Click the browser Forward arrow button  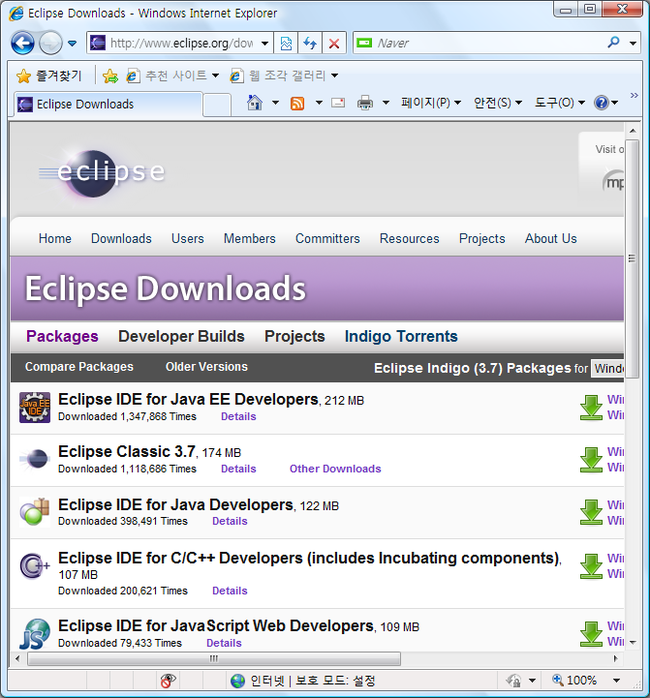[50, 43]
